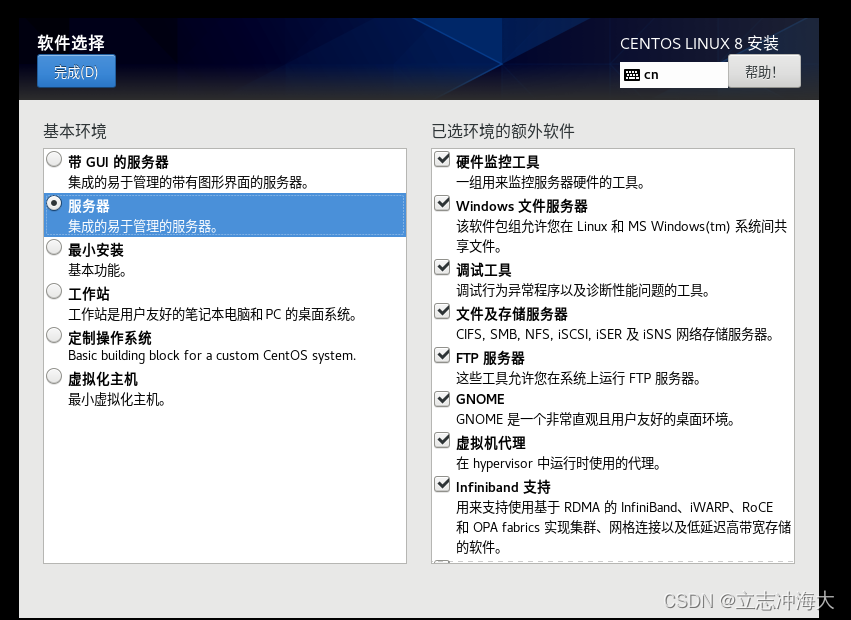Disable the FTP 服务器 checkbox

[442, 355]
